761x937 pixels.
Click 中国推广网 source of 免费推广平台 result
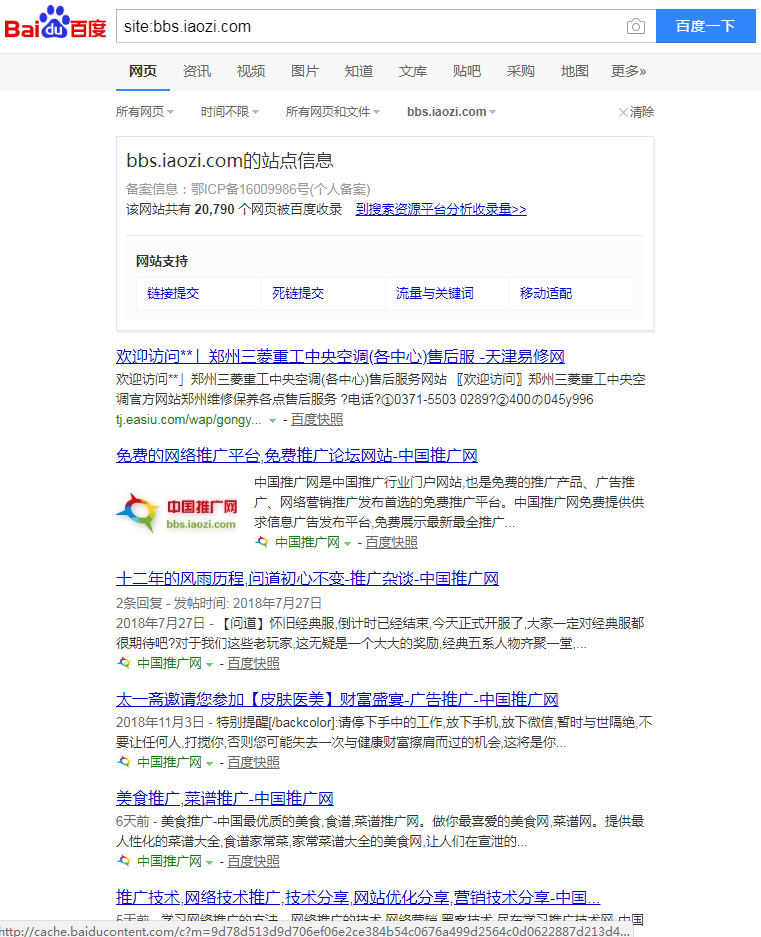click(x=307, y=543)
